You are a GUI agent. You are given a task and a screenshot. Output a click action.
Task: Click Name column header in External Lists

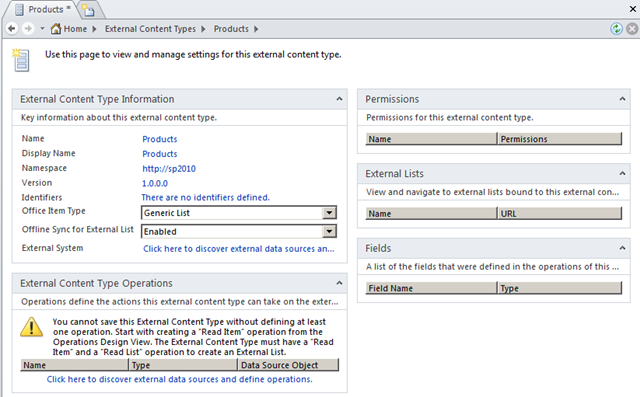pyautogui.click(x=431, y=213)
